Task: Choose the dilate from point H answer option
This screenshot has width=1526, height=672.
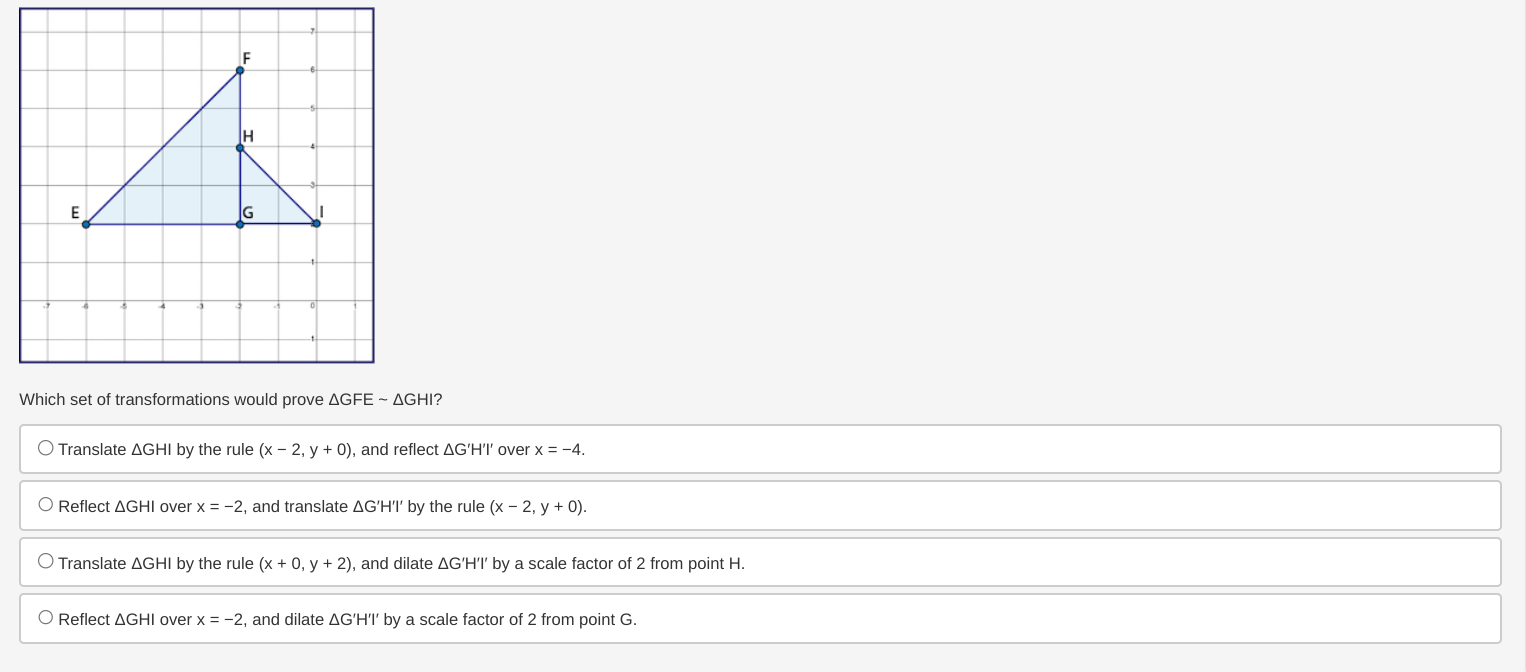Action: [x=45, y=560]
